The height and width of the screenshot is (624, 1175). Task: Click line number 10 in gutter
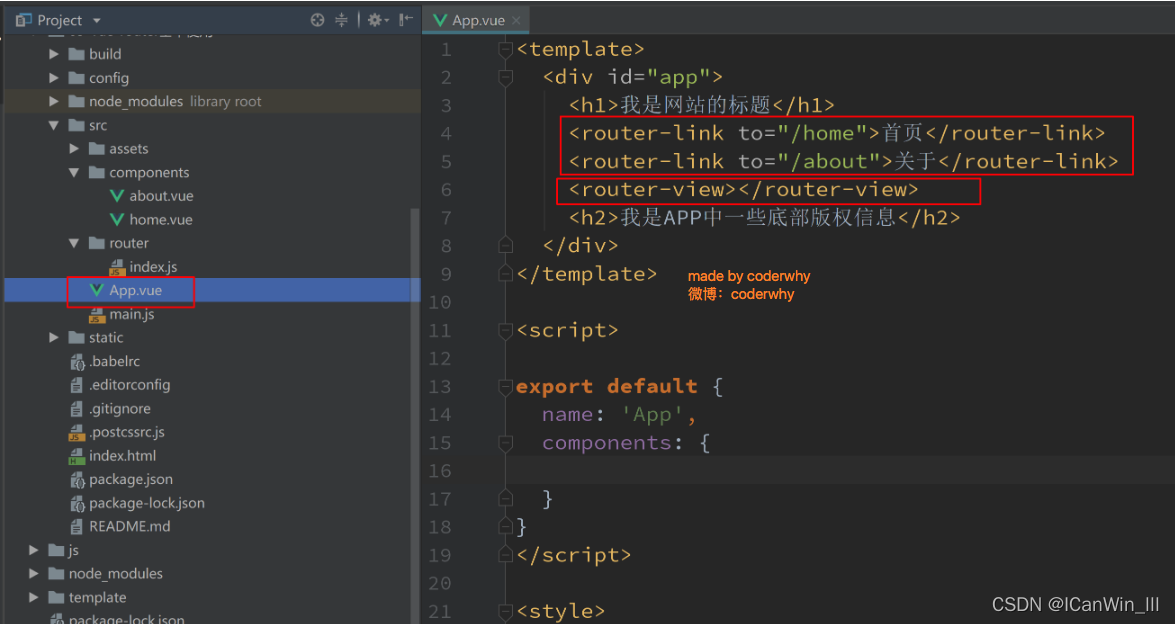(441, 303)
